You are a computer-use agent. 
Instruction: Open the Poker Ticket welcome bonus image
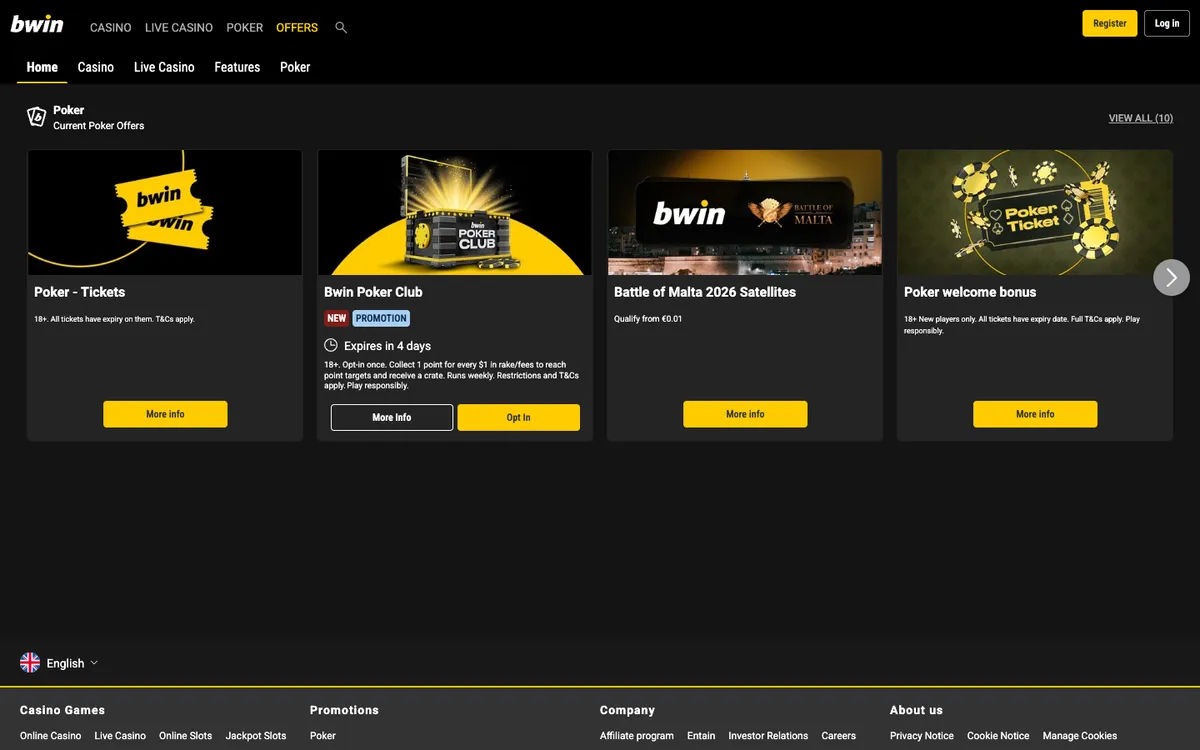pyautogui.click(x=1035, y=213)
